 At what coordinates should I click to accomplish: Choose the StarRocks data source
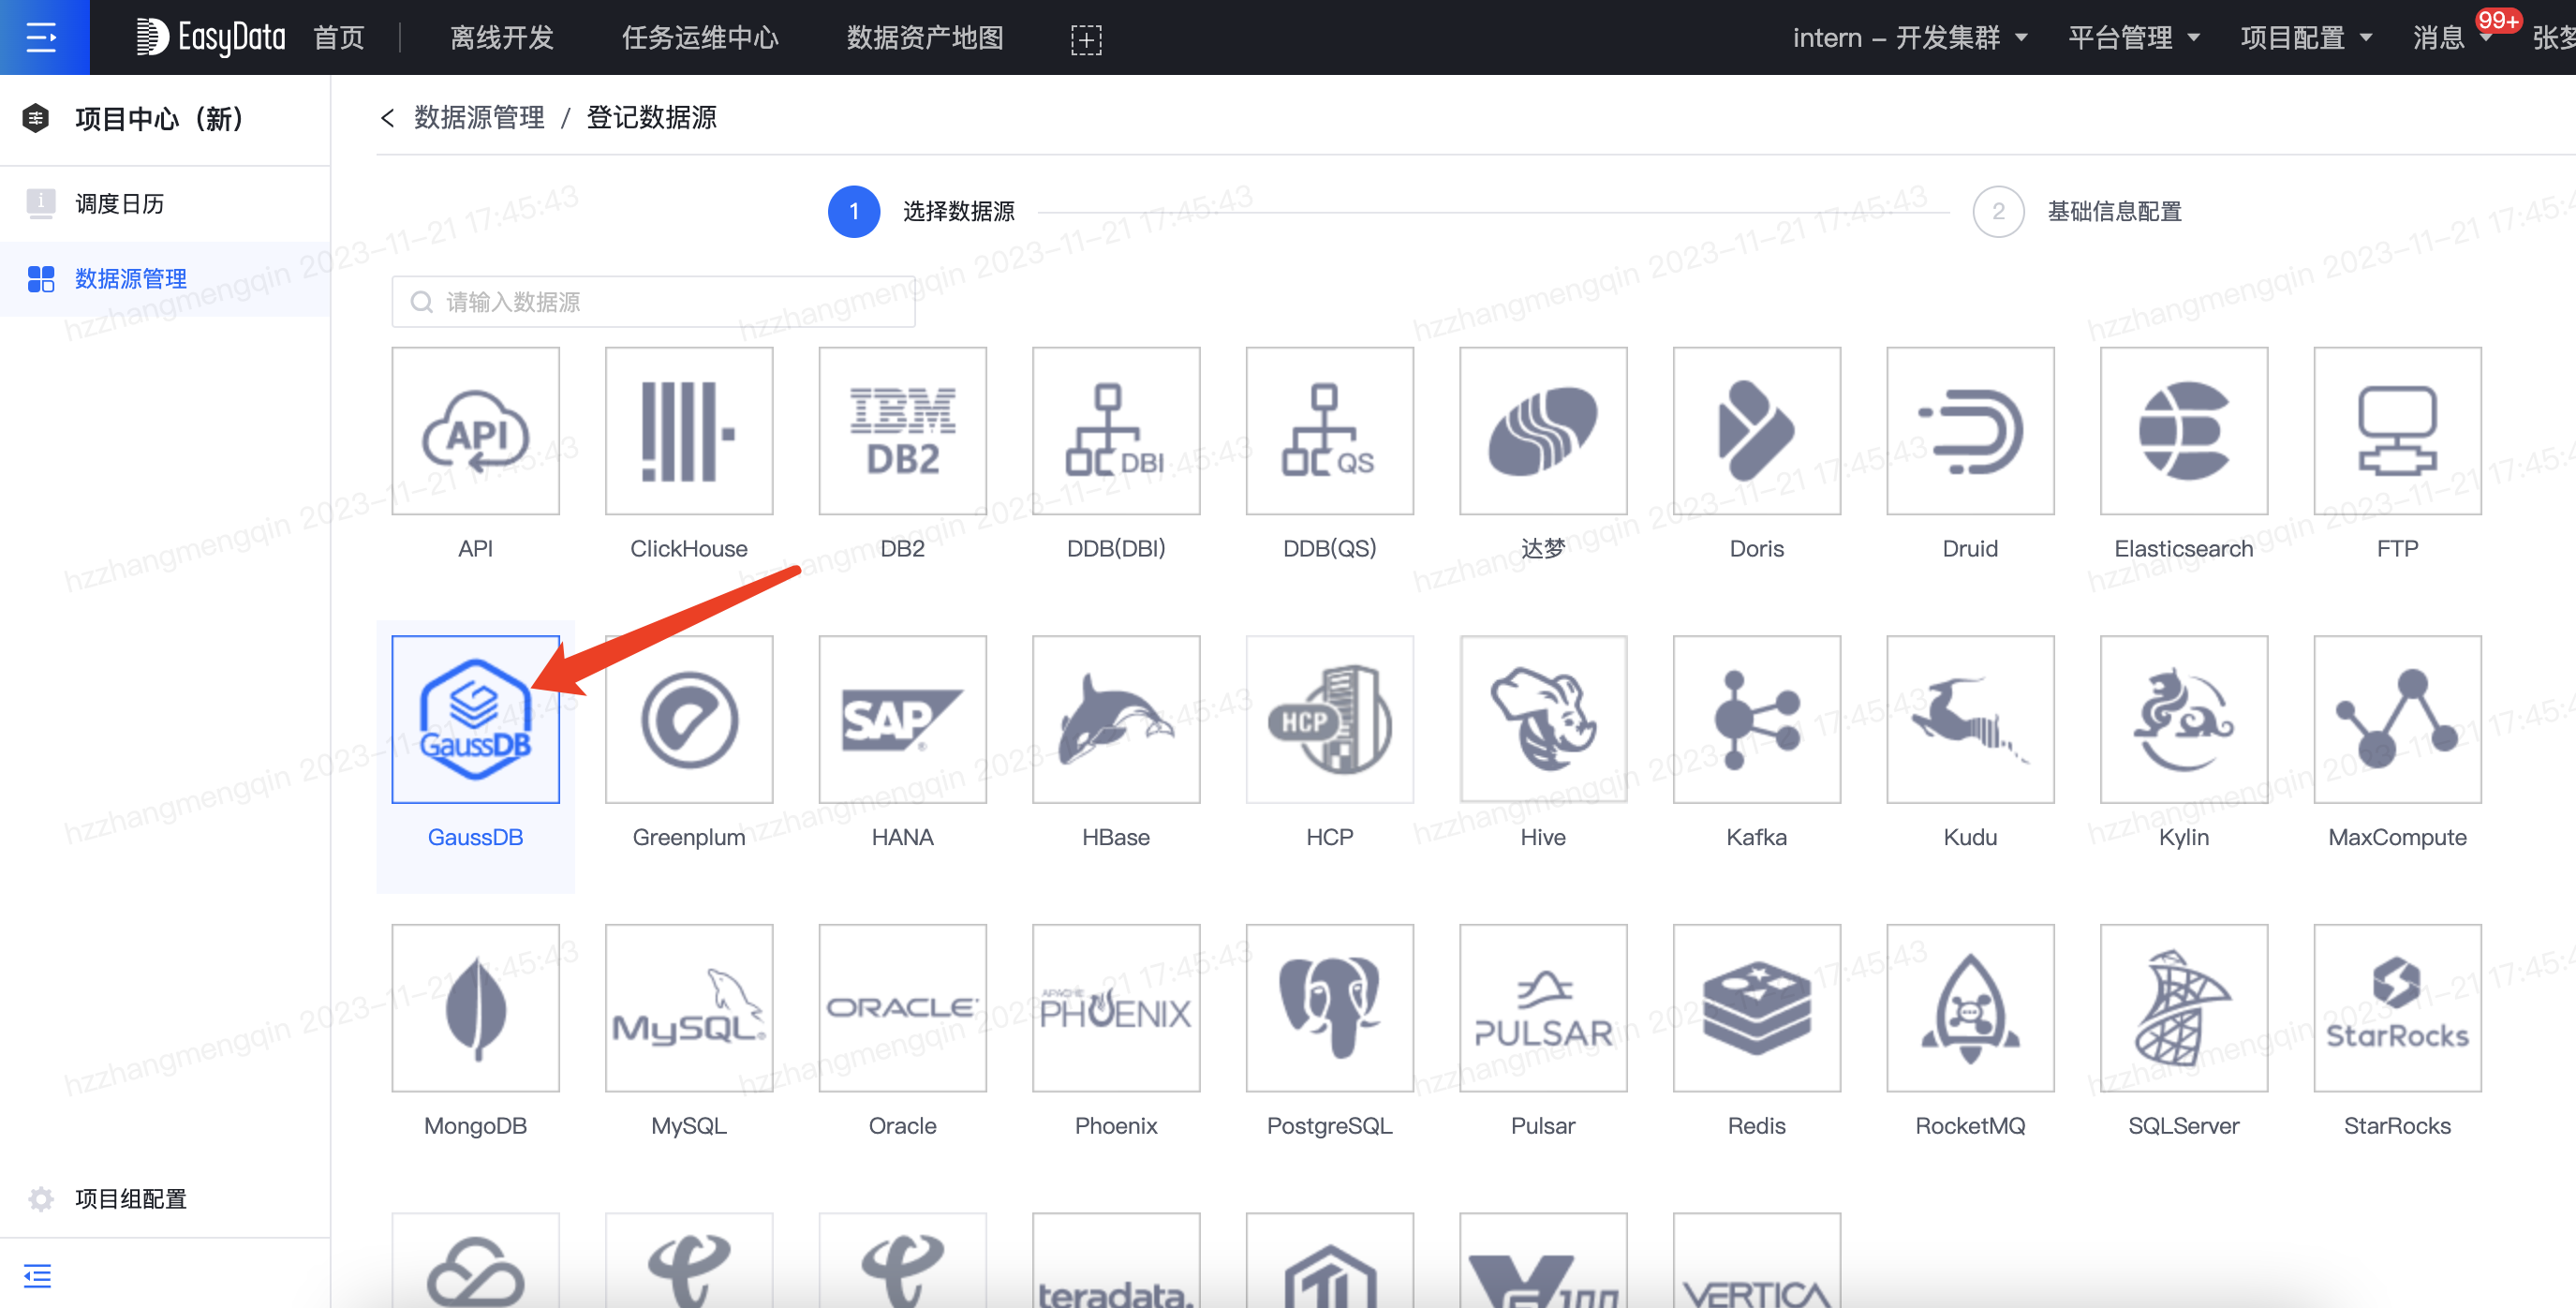pyautogui.click(x=2398, y=1008)
